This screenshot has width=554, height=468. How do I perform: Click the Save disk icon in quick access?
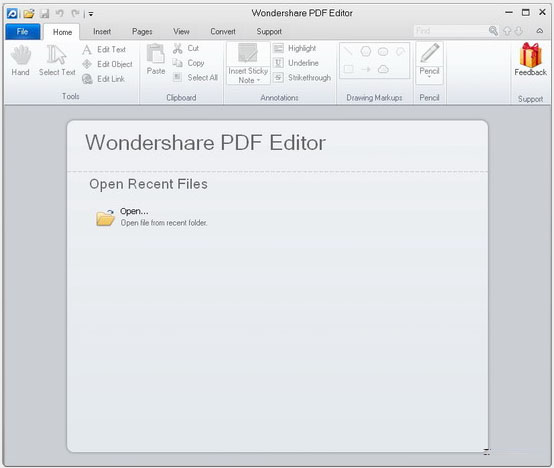[x=45, y=14]
